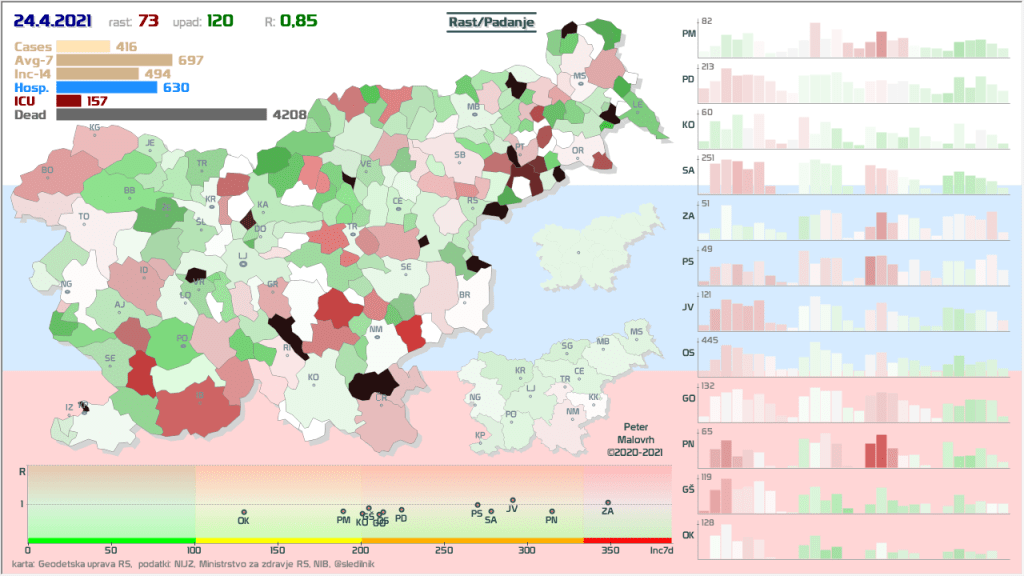The image size is (1024, 576).
Task: Click the Rast/Padanje mode button
Action: [x=491, y=22]
